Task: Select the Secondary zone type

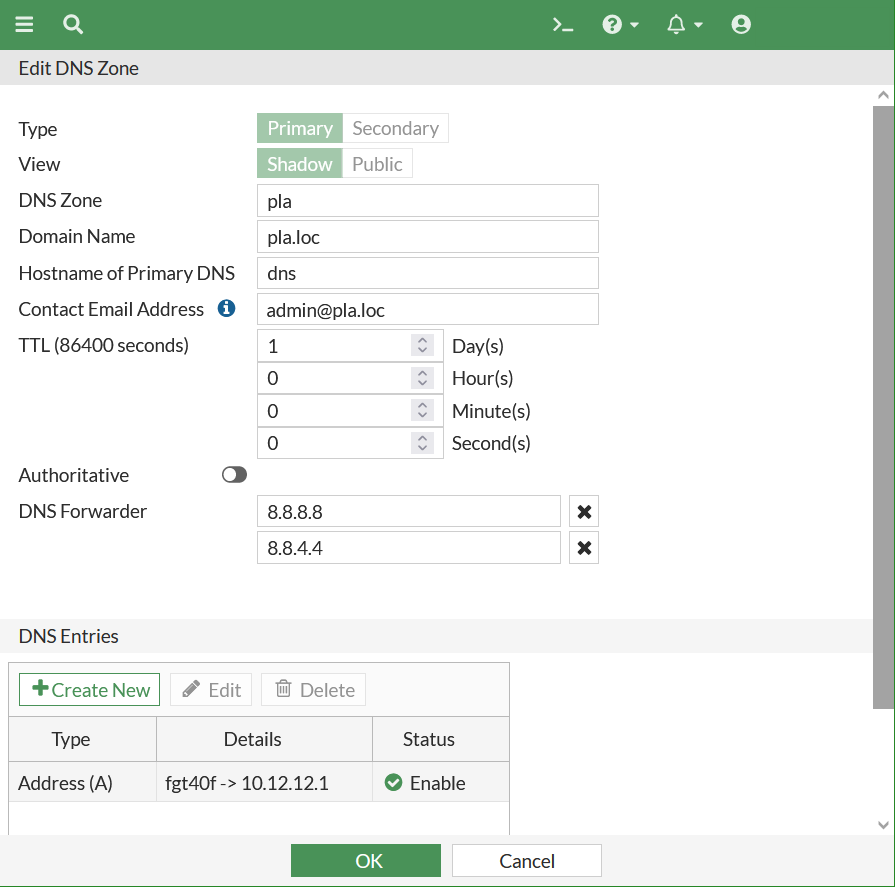Action: click(395, 128)
